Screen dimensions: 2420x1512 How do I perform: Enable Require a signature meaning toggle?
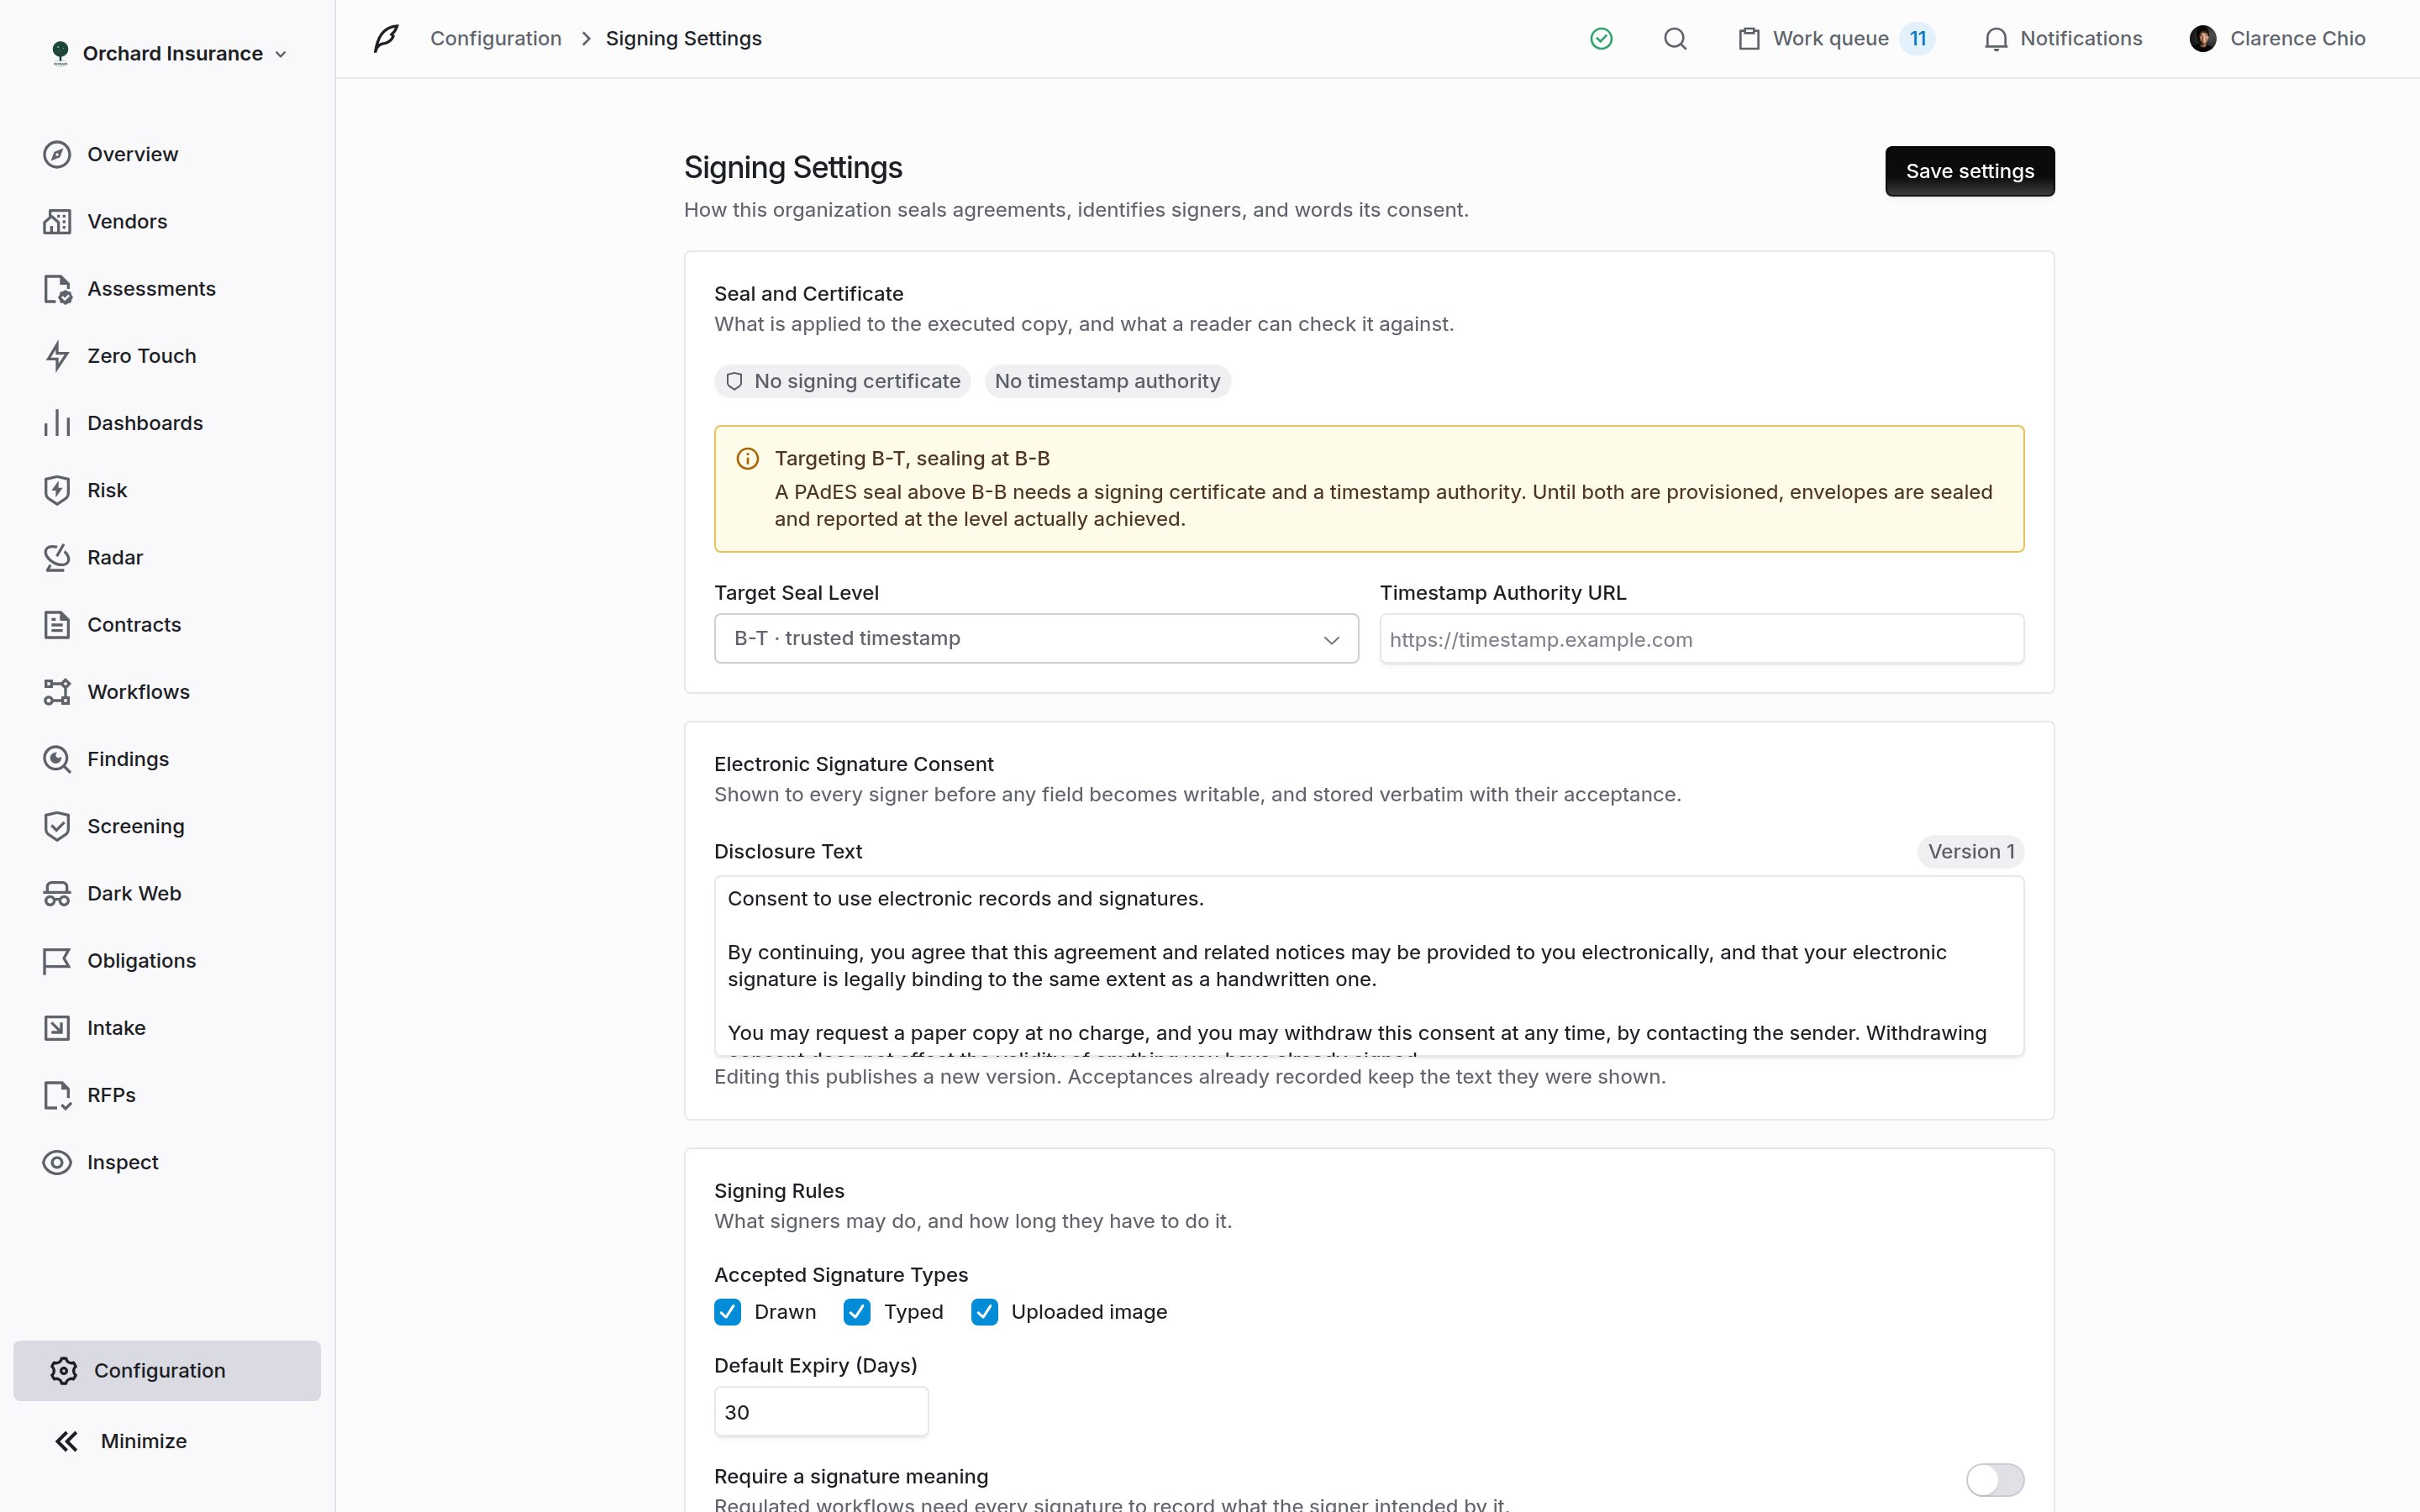coord(1995,1479)
